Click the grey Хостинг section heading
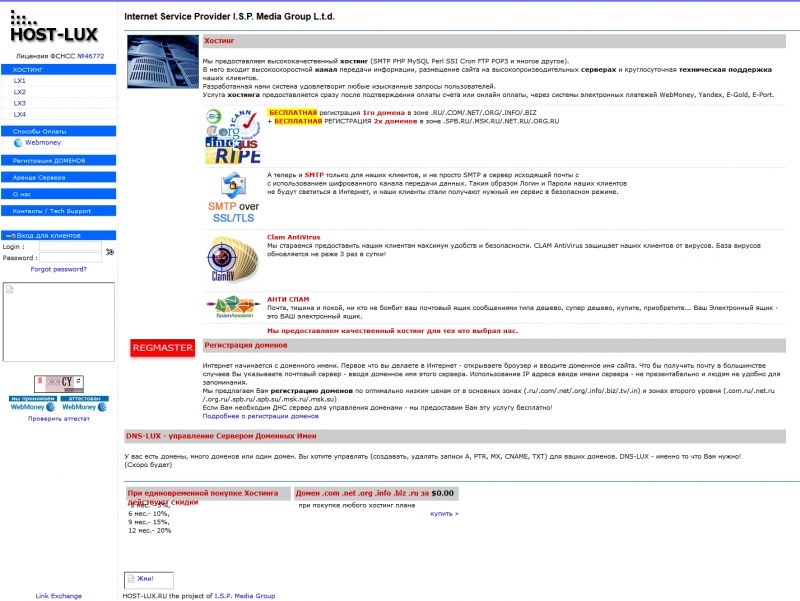The width and height of the screenshot is (800, 601). pos(494,41)
